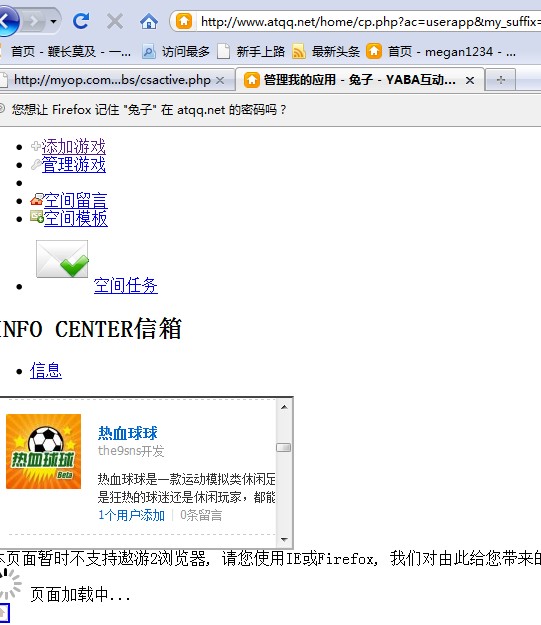Open the 管理游戏 link
The image size is (541, 625).
[x=74, y=165]
